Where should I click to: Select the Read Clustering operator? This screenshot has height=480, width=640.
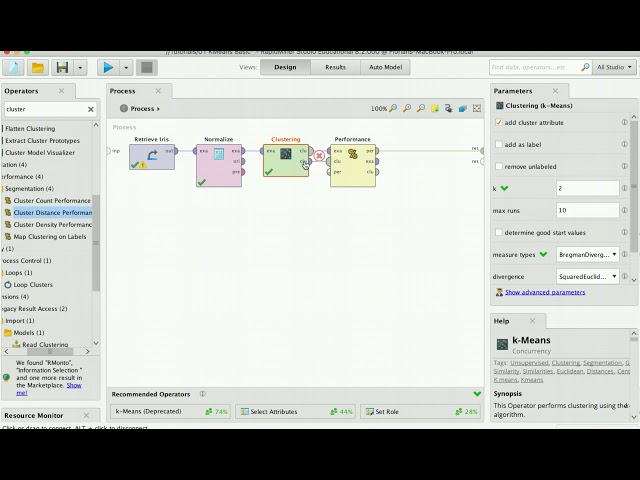45,344
